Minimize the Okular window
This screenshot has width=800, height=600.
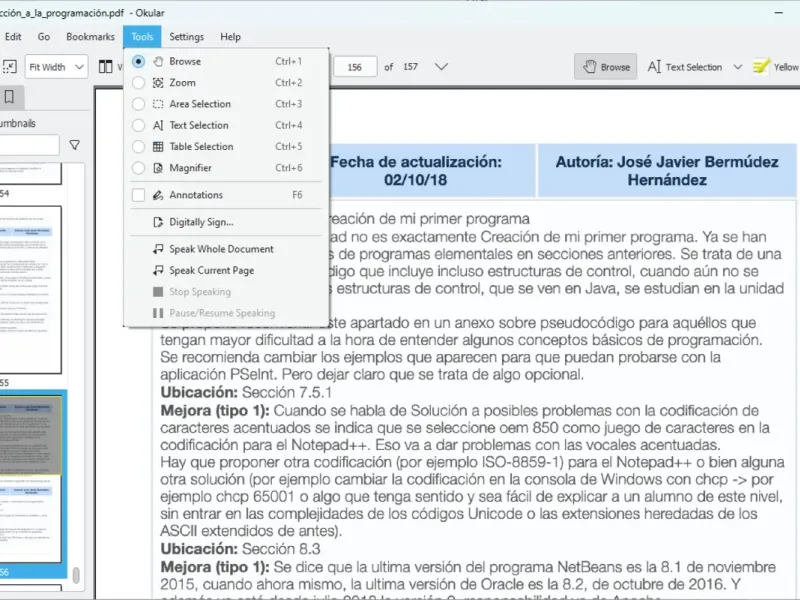[x=779, y=12]
